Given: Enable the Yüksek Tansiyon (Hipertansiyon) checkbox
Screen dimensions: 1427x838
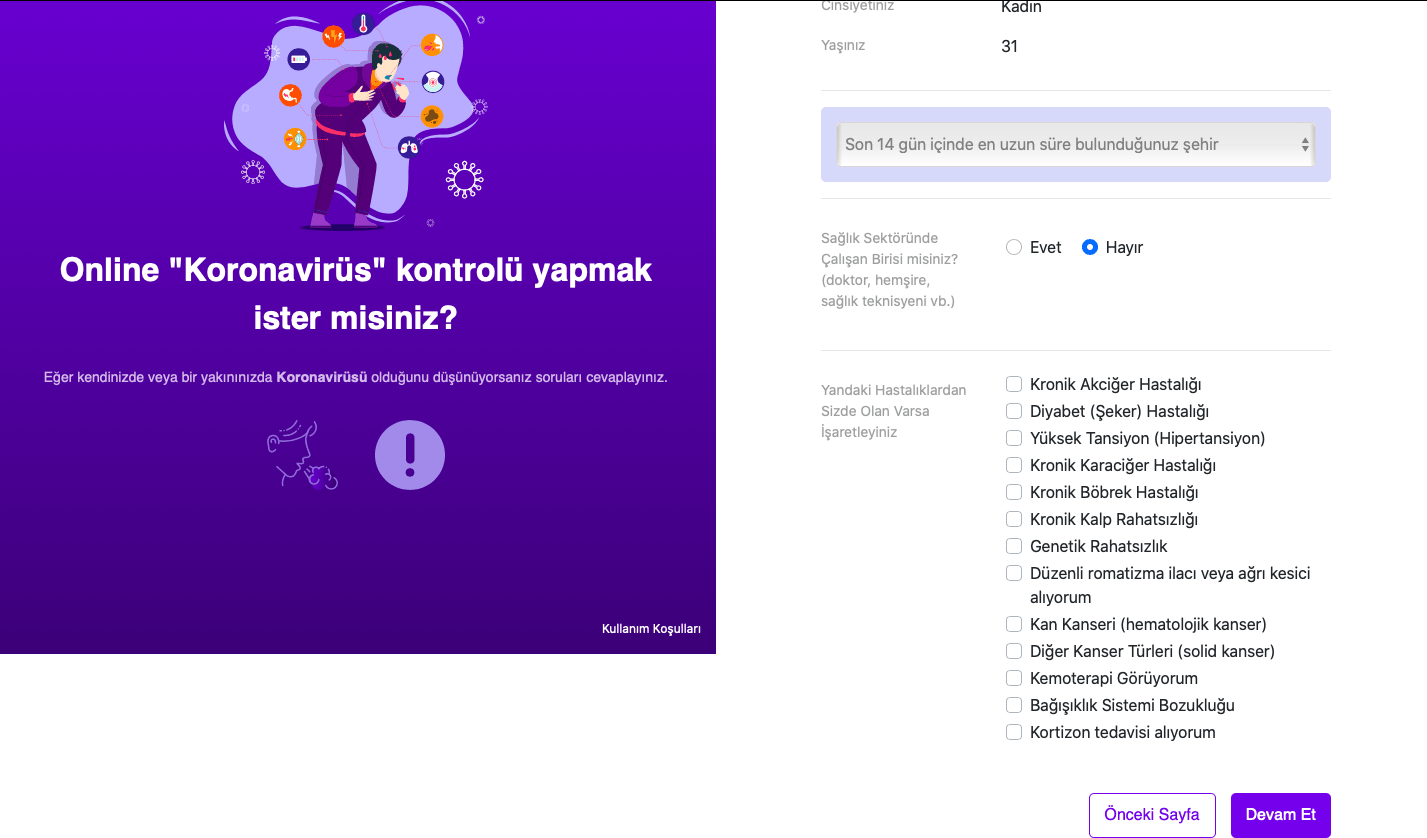Looking at the screenshot, I should 1014,438.
